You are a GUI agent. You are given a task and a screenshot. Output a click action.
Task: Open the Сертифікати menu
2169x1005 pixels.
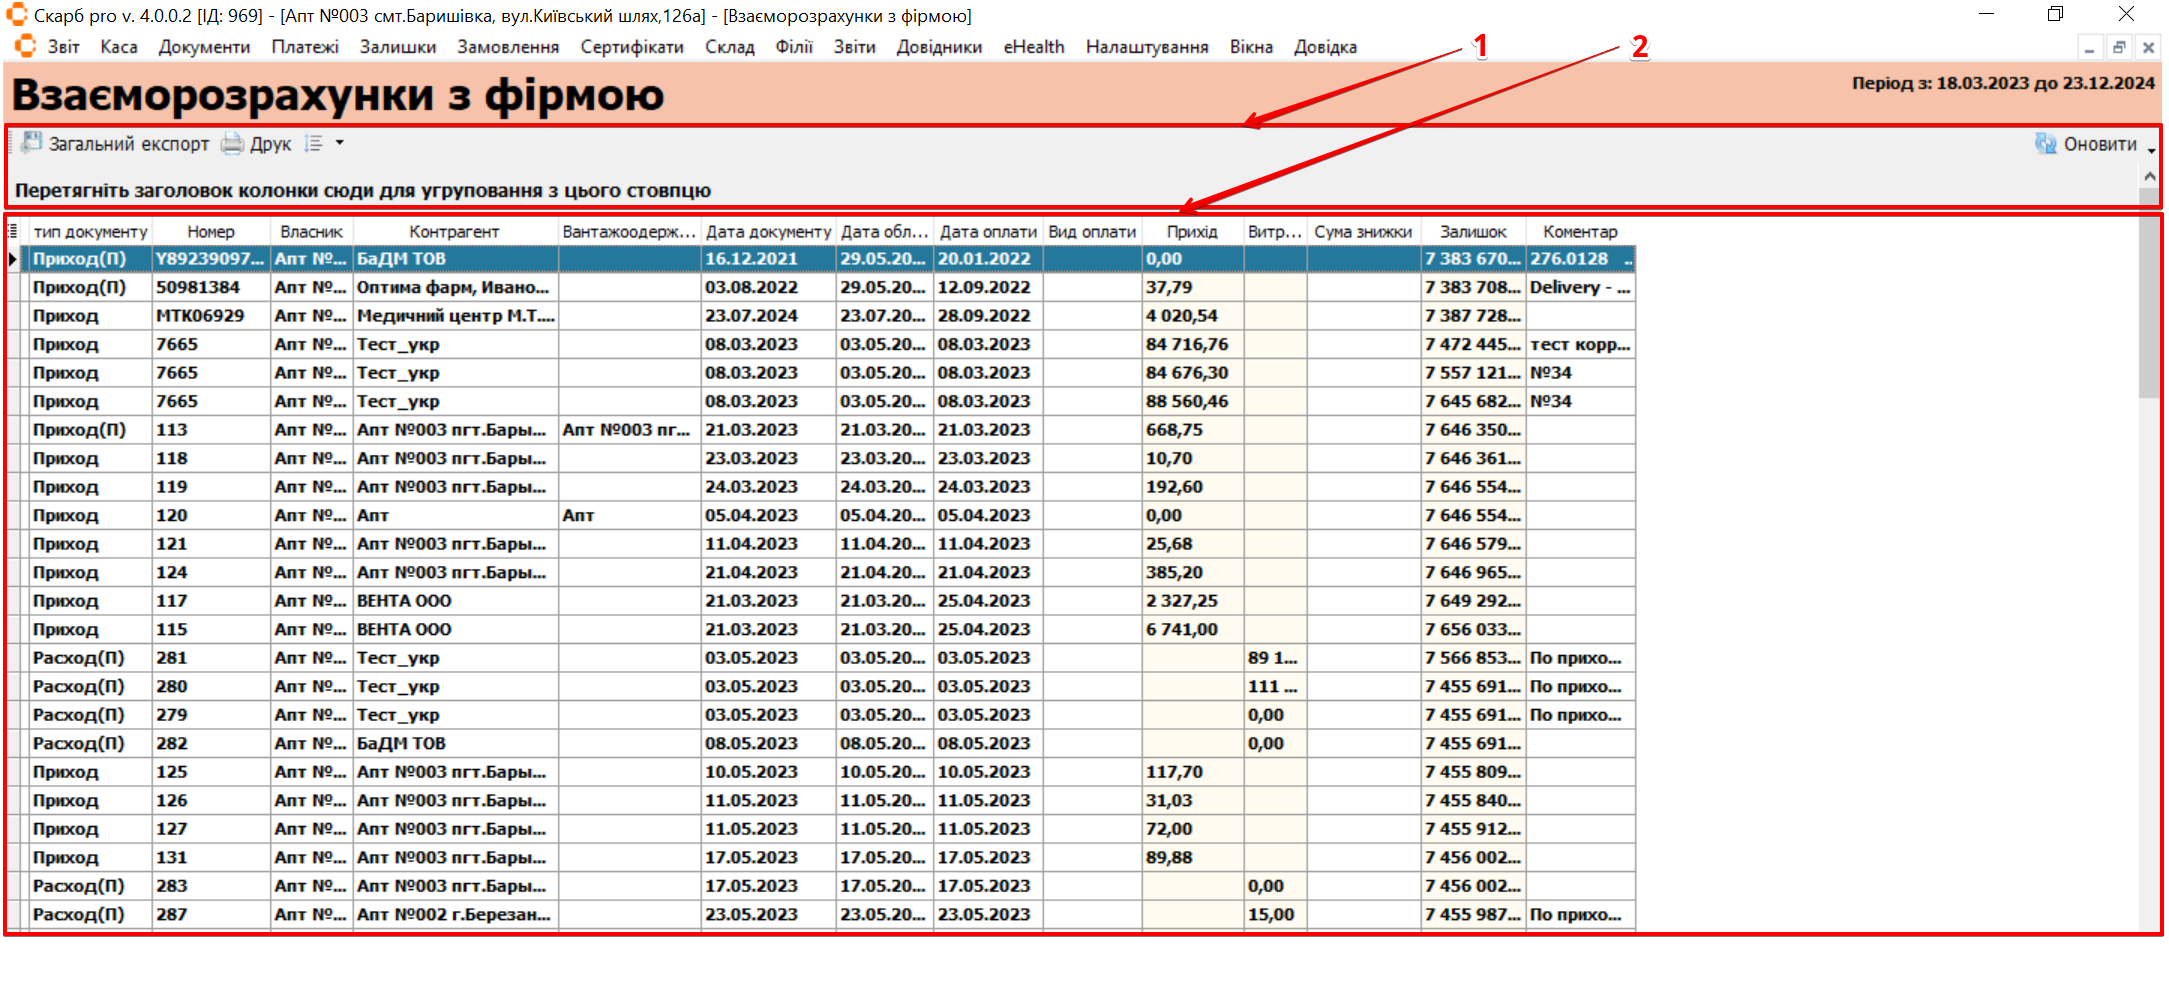pos(632,47)
